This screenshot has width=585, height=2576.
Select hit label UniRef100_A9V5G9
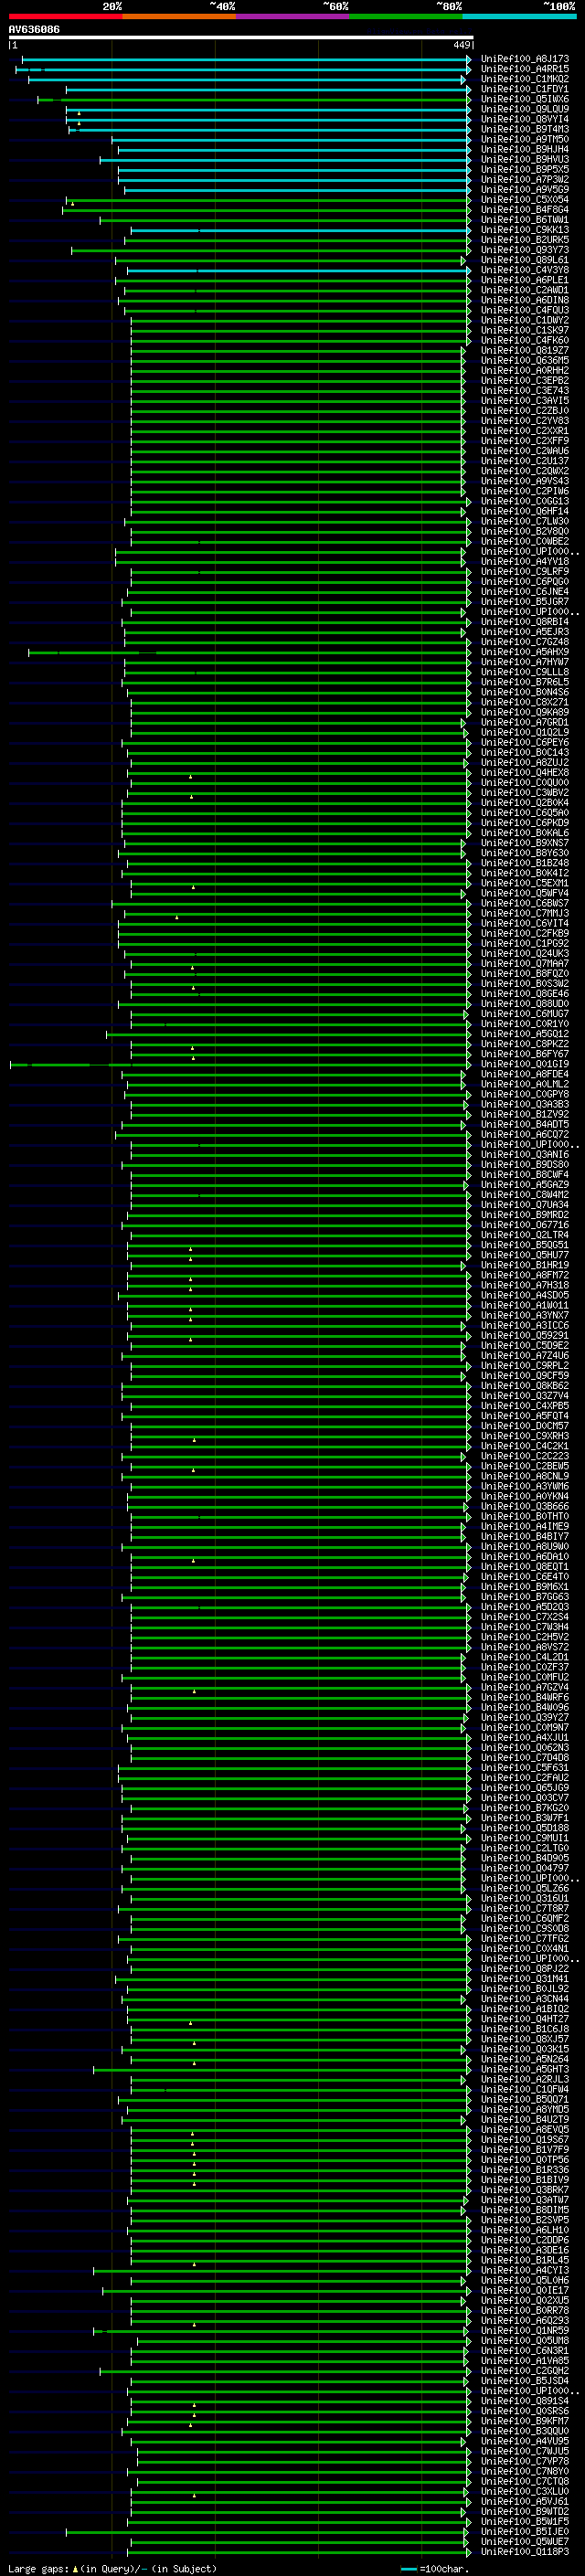[524, 190]
